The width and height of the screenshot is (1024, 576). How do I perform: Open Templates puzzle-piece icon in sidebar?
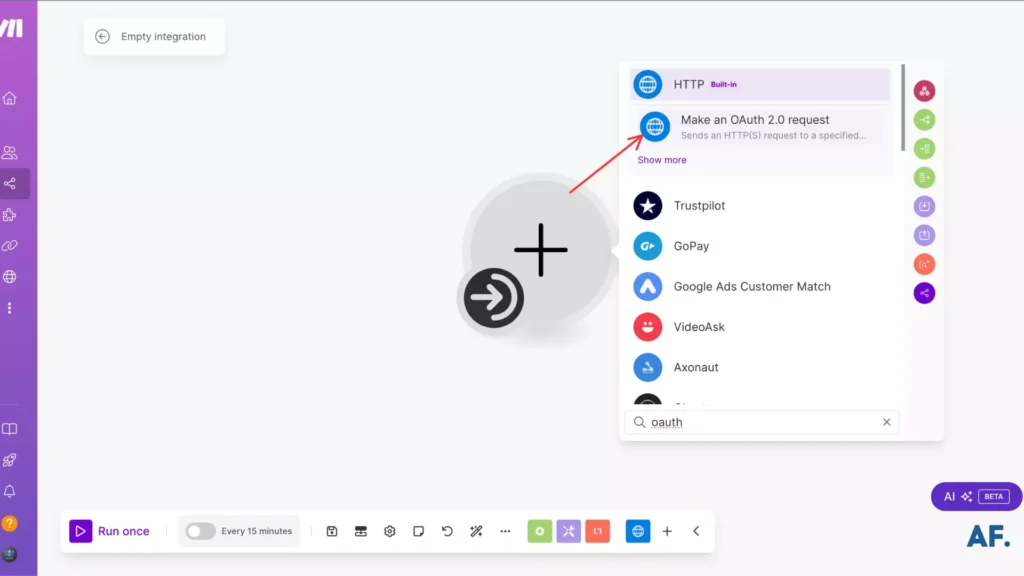click(x=10, y=215)
